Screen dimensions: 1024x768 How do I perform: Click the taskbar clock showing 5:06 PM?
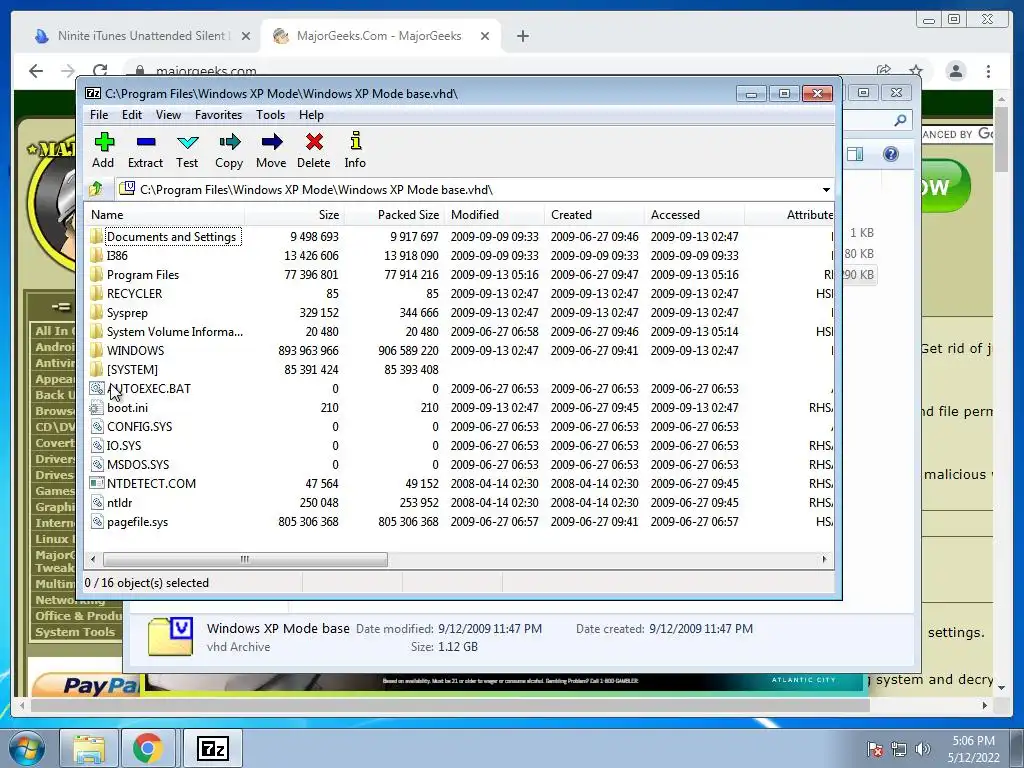(973, 749)
